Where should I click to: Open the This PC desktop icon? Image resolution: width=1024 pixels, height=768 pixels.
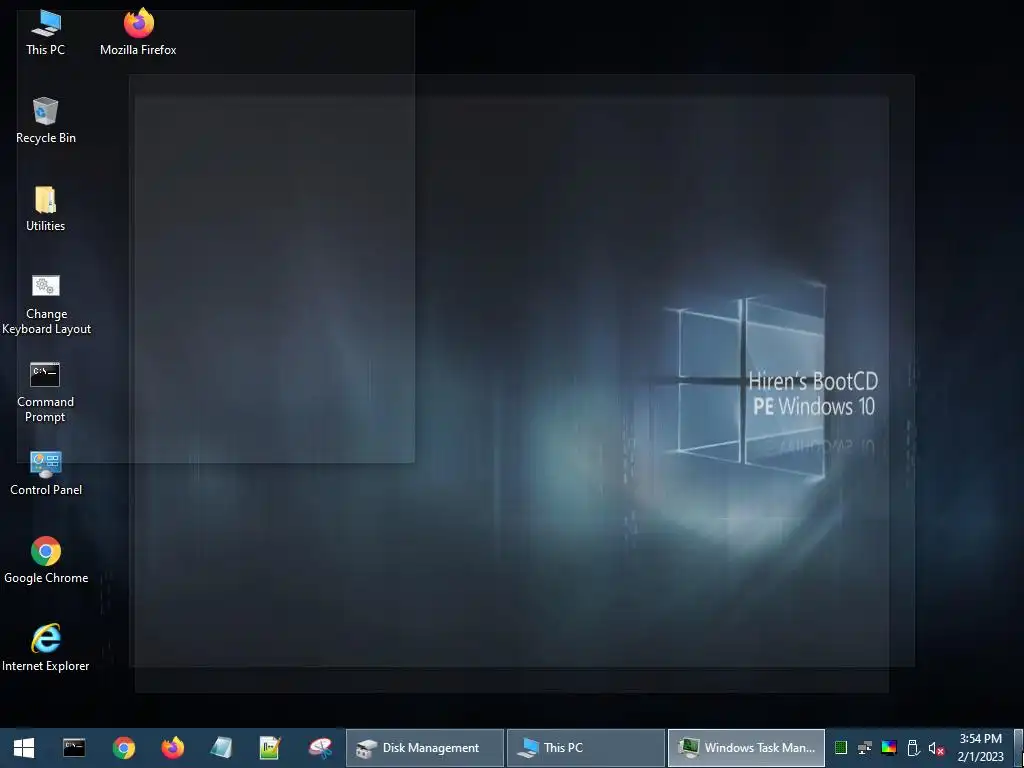click(46, 32)
